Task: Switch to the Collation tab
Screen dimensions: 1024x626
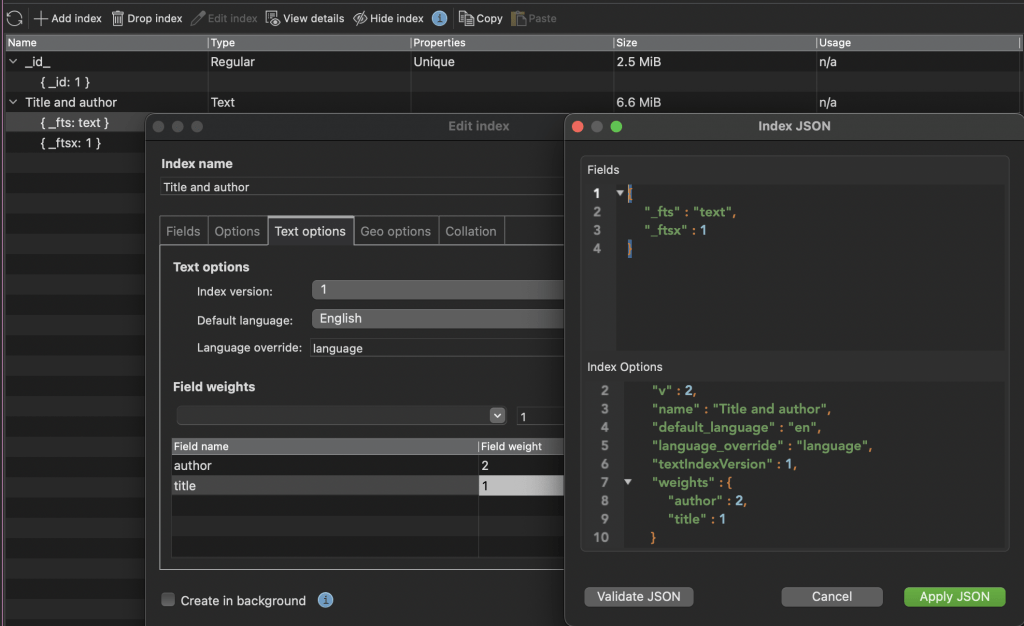Action: pyautogui.click(x=471, y=230)
